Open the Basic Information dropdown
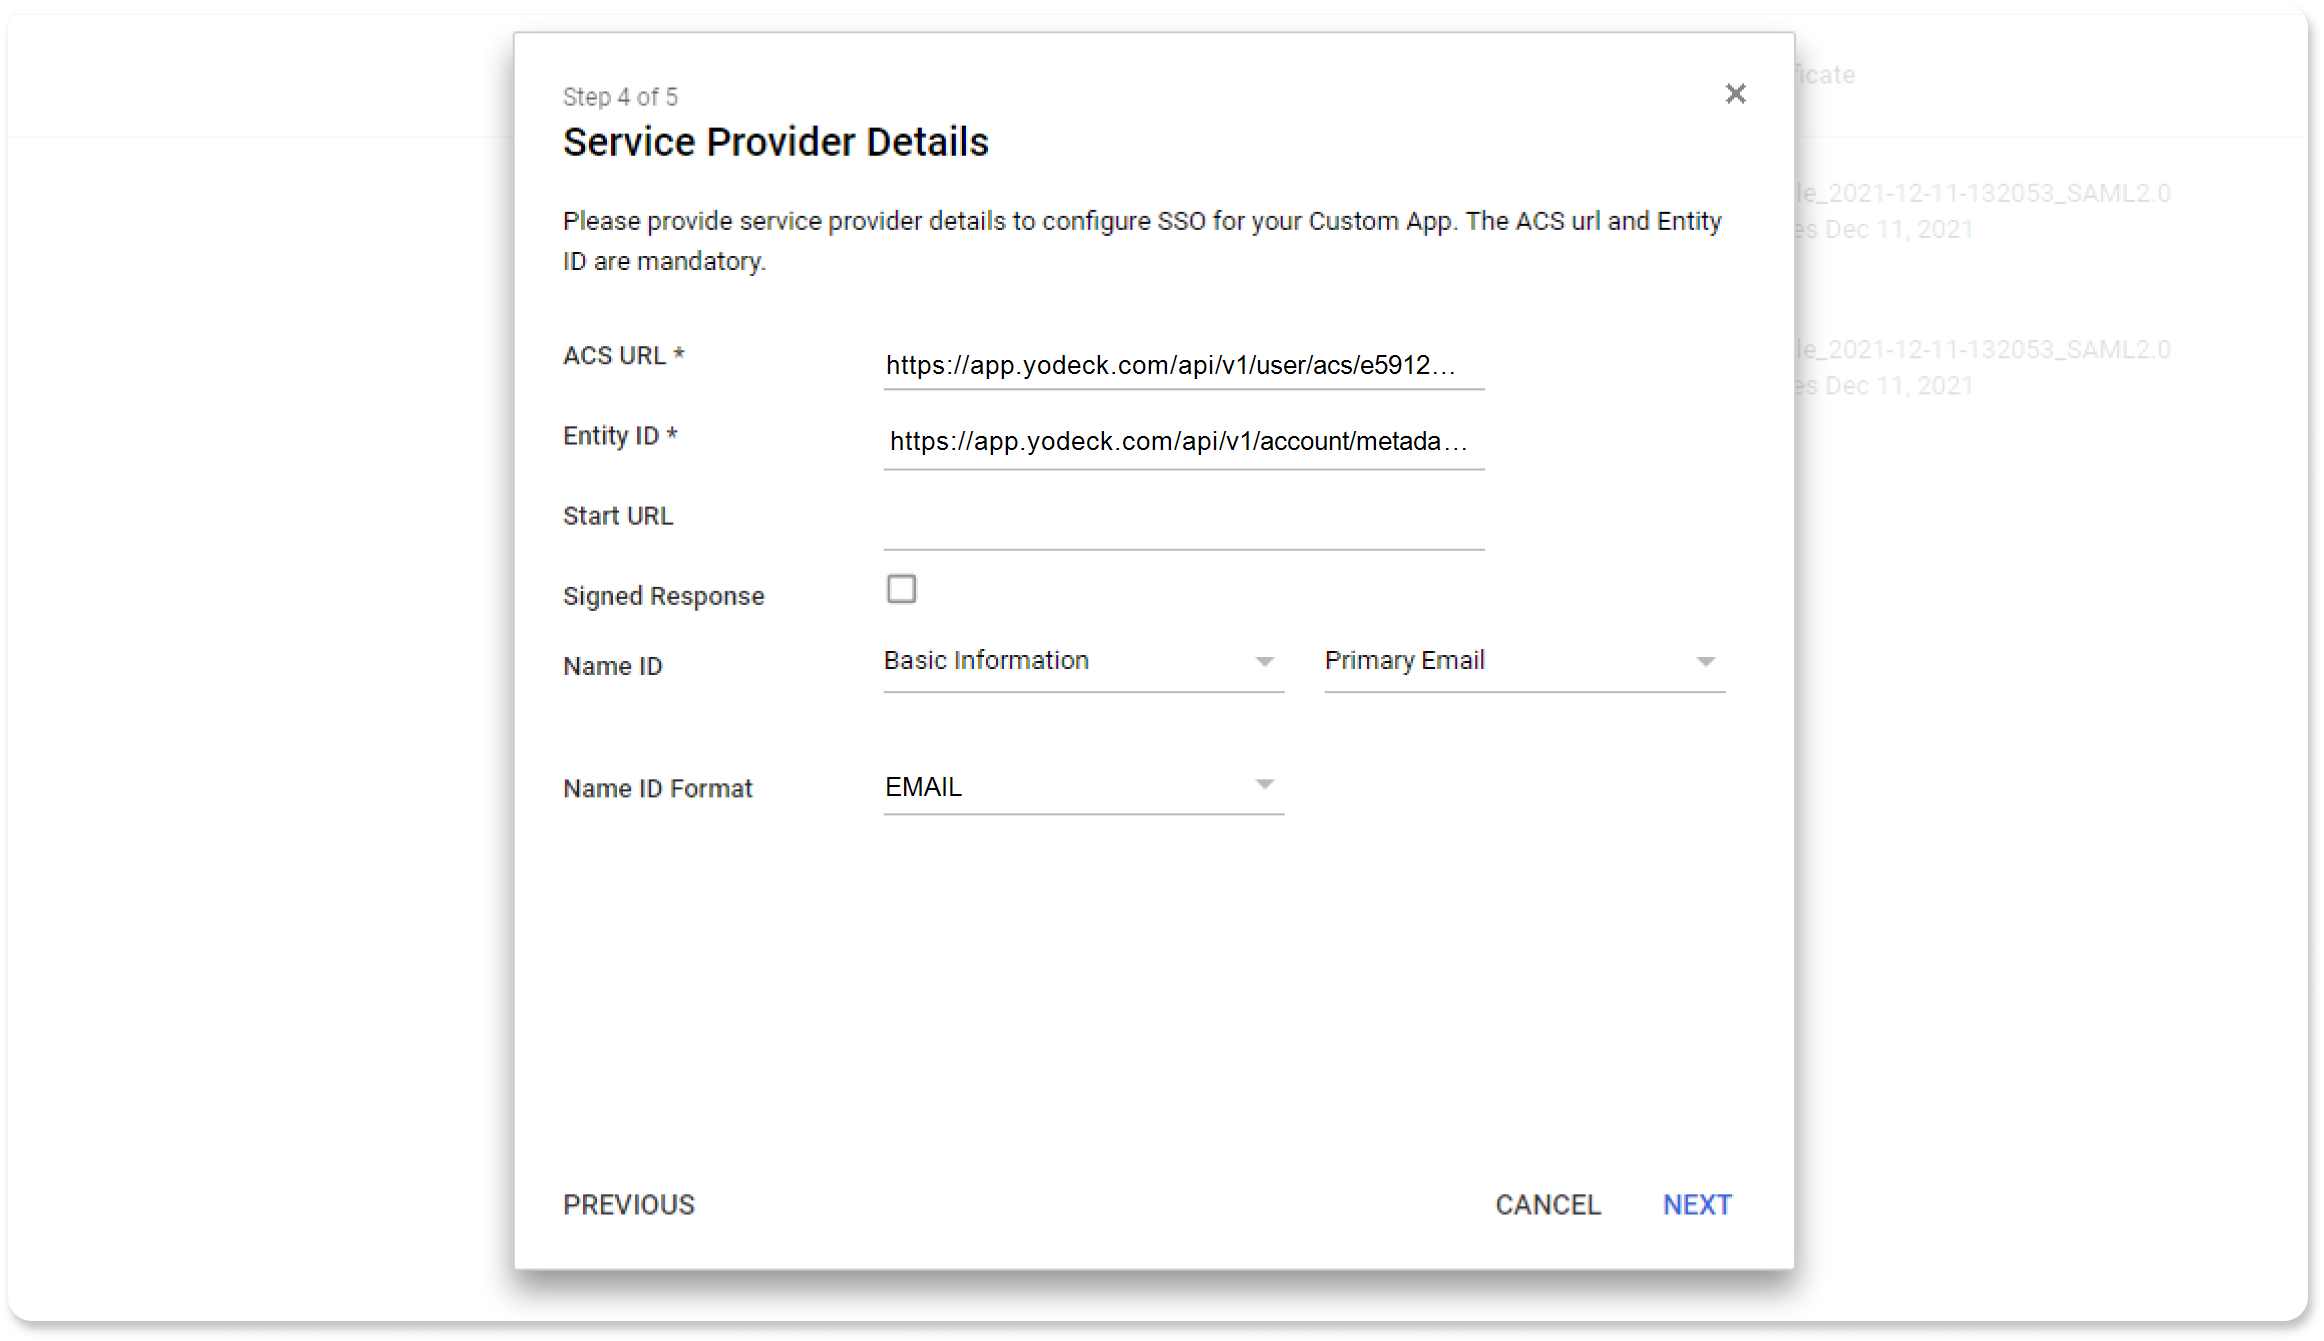This screenshot has width=2324, height=1341. (x=1083, y=661)
